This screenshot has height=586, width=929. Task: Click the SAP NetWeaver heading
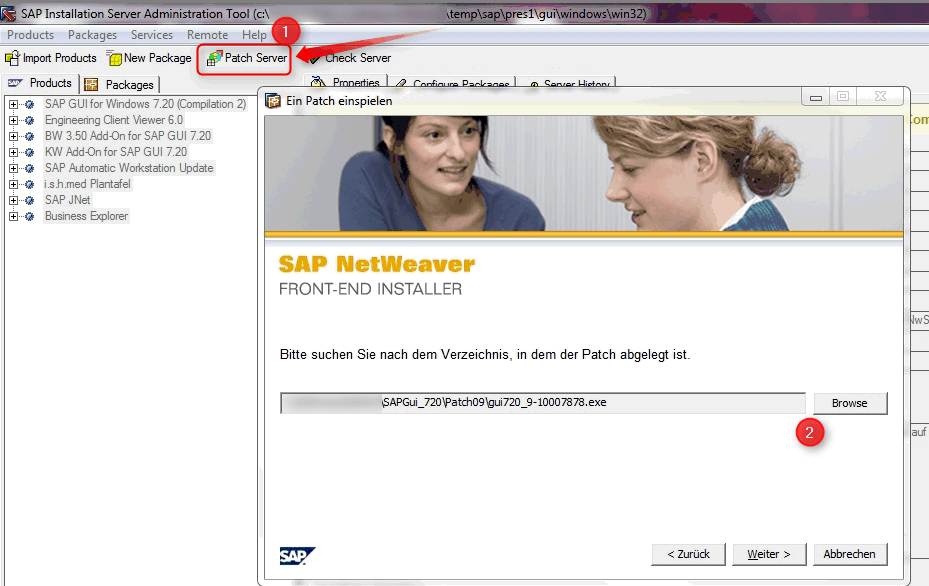(377, 264)
